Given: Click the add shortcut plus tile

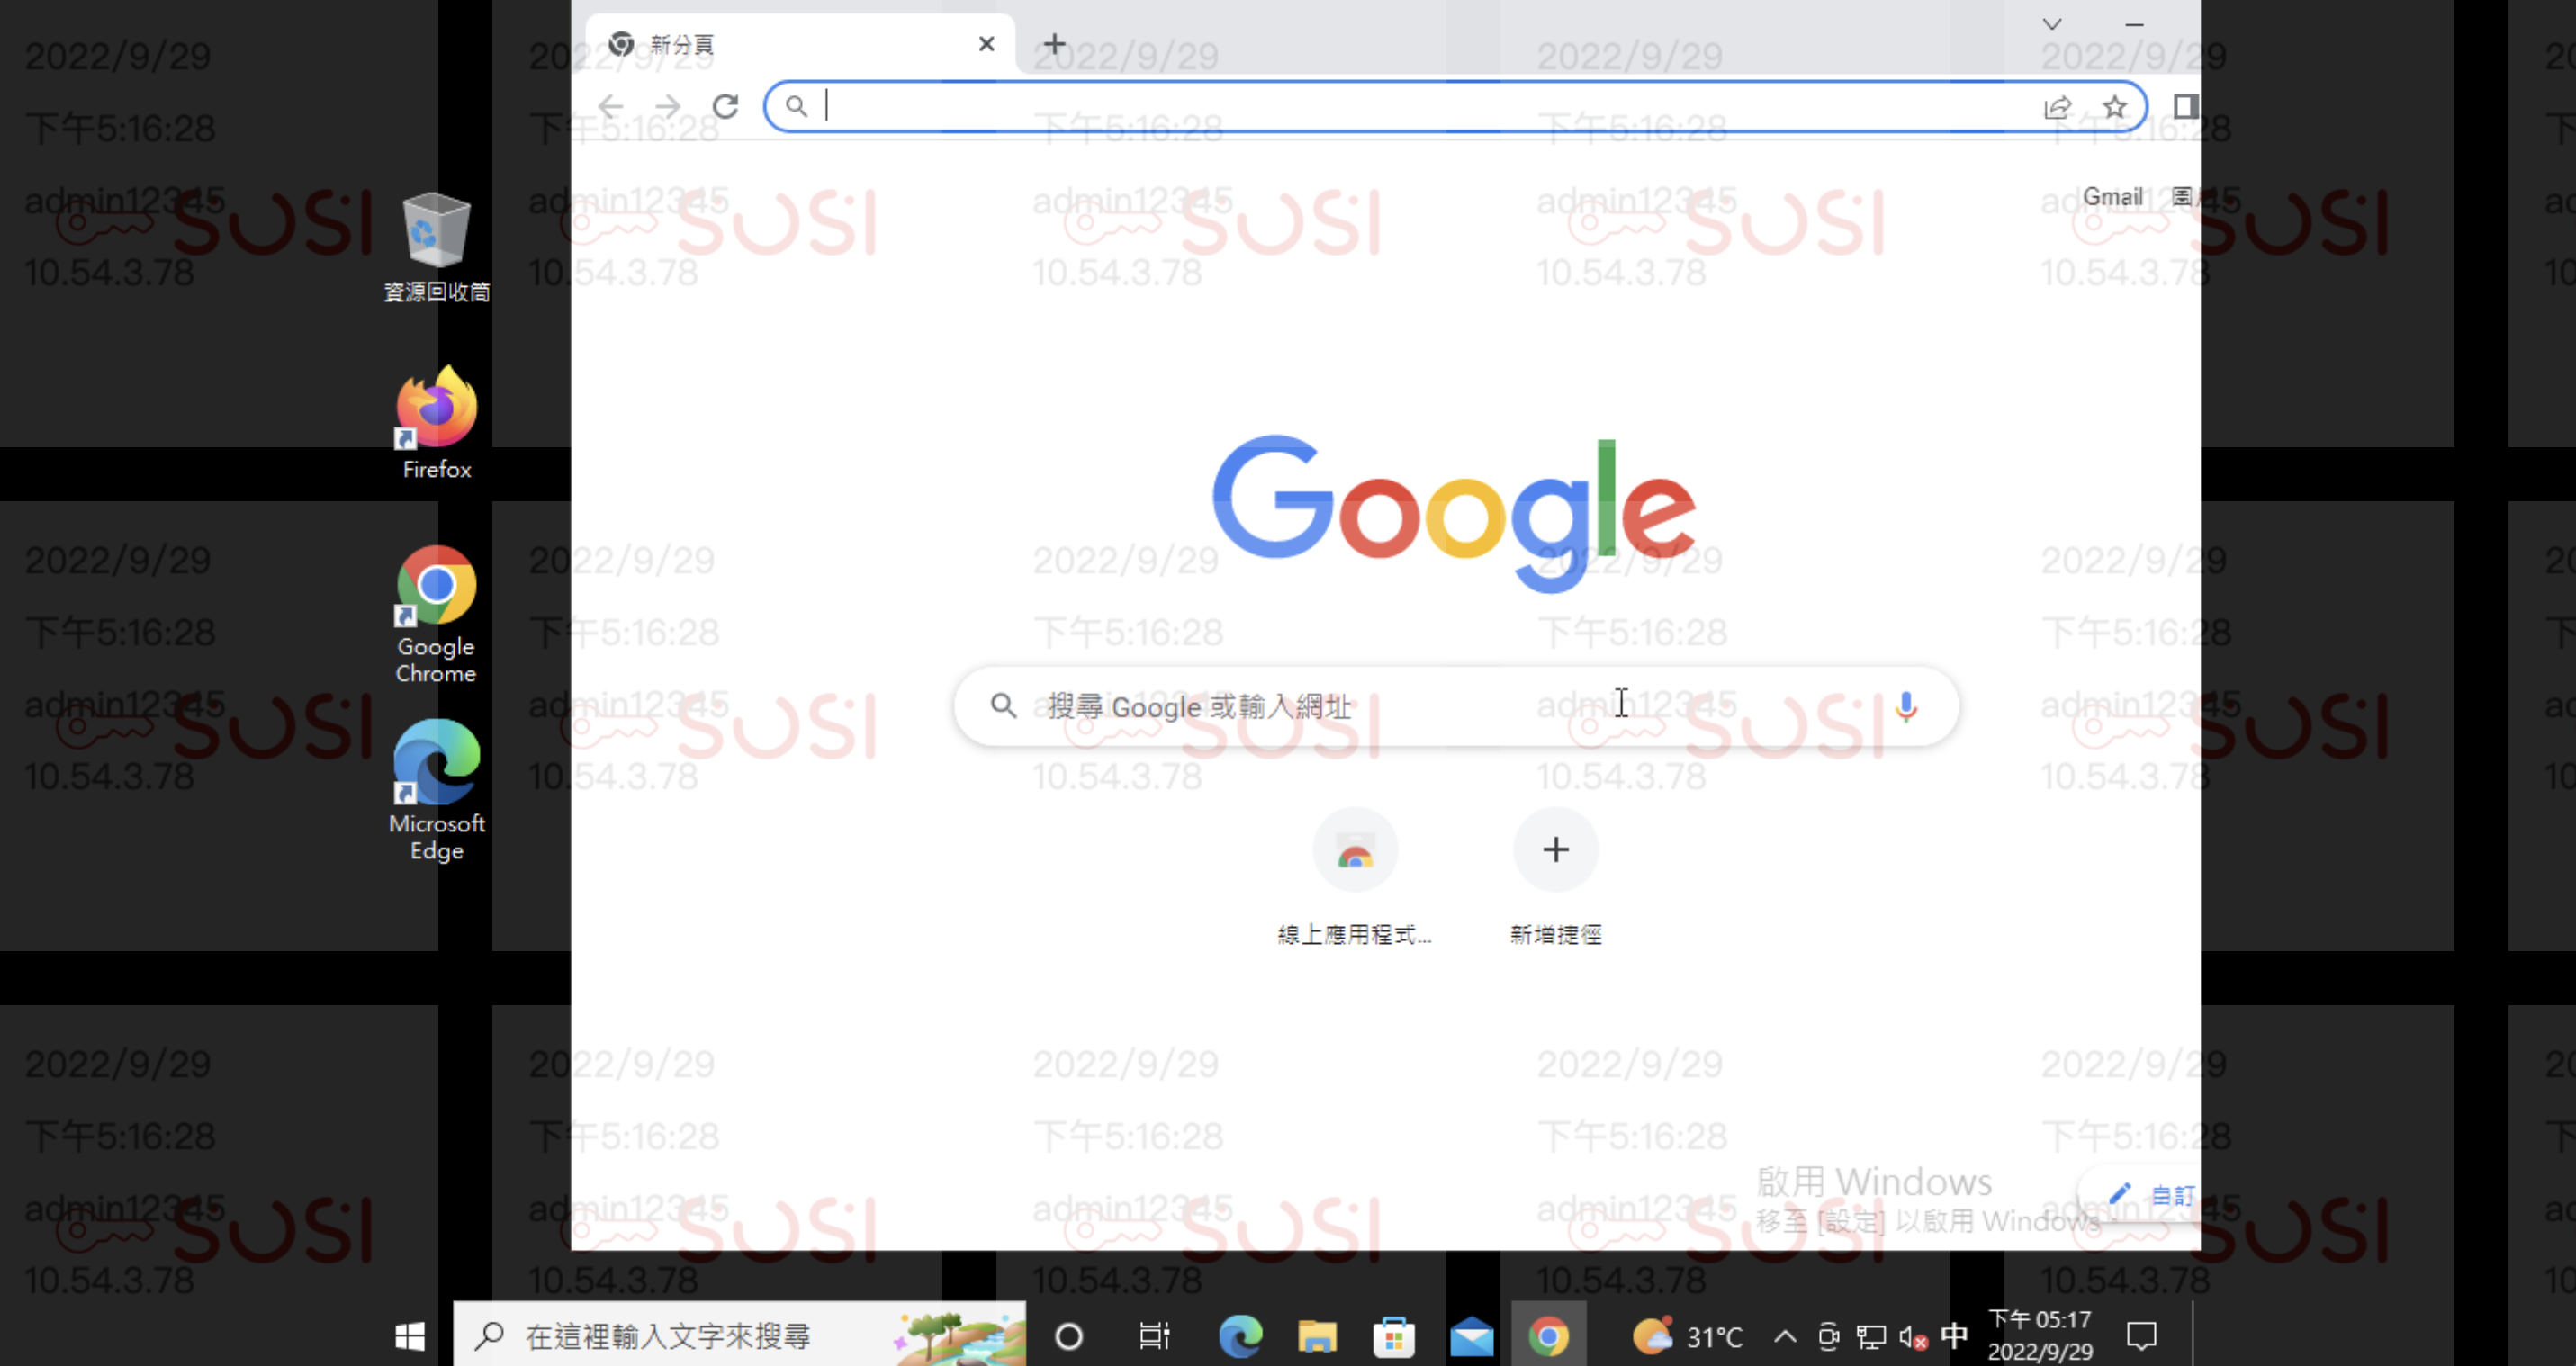Looking at the screenshot, I should tap(1555, 851).
